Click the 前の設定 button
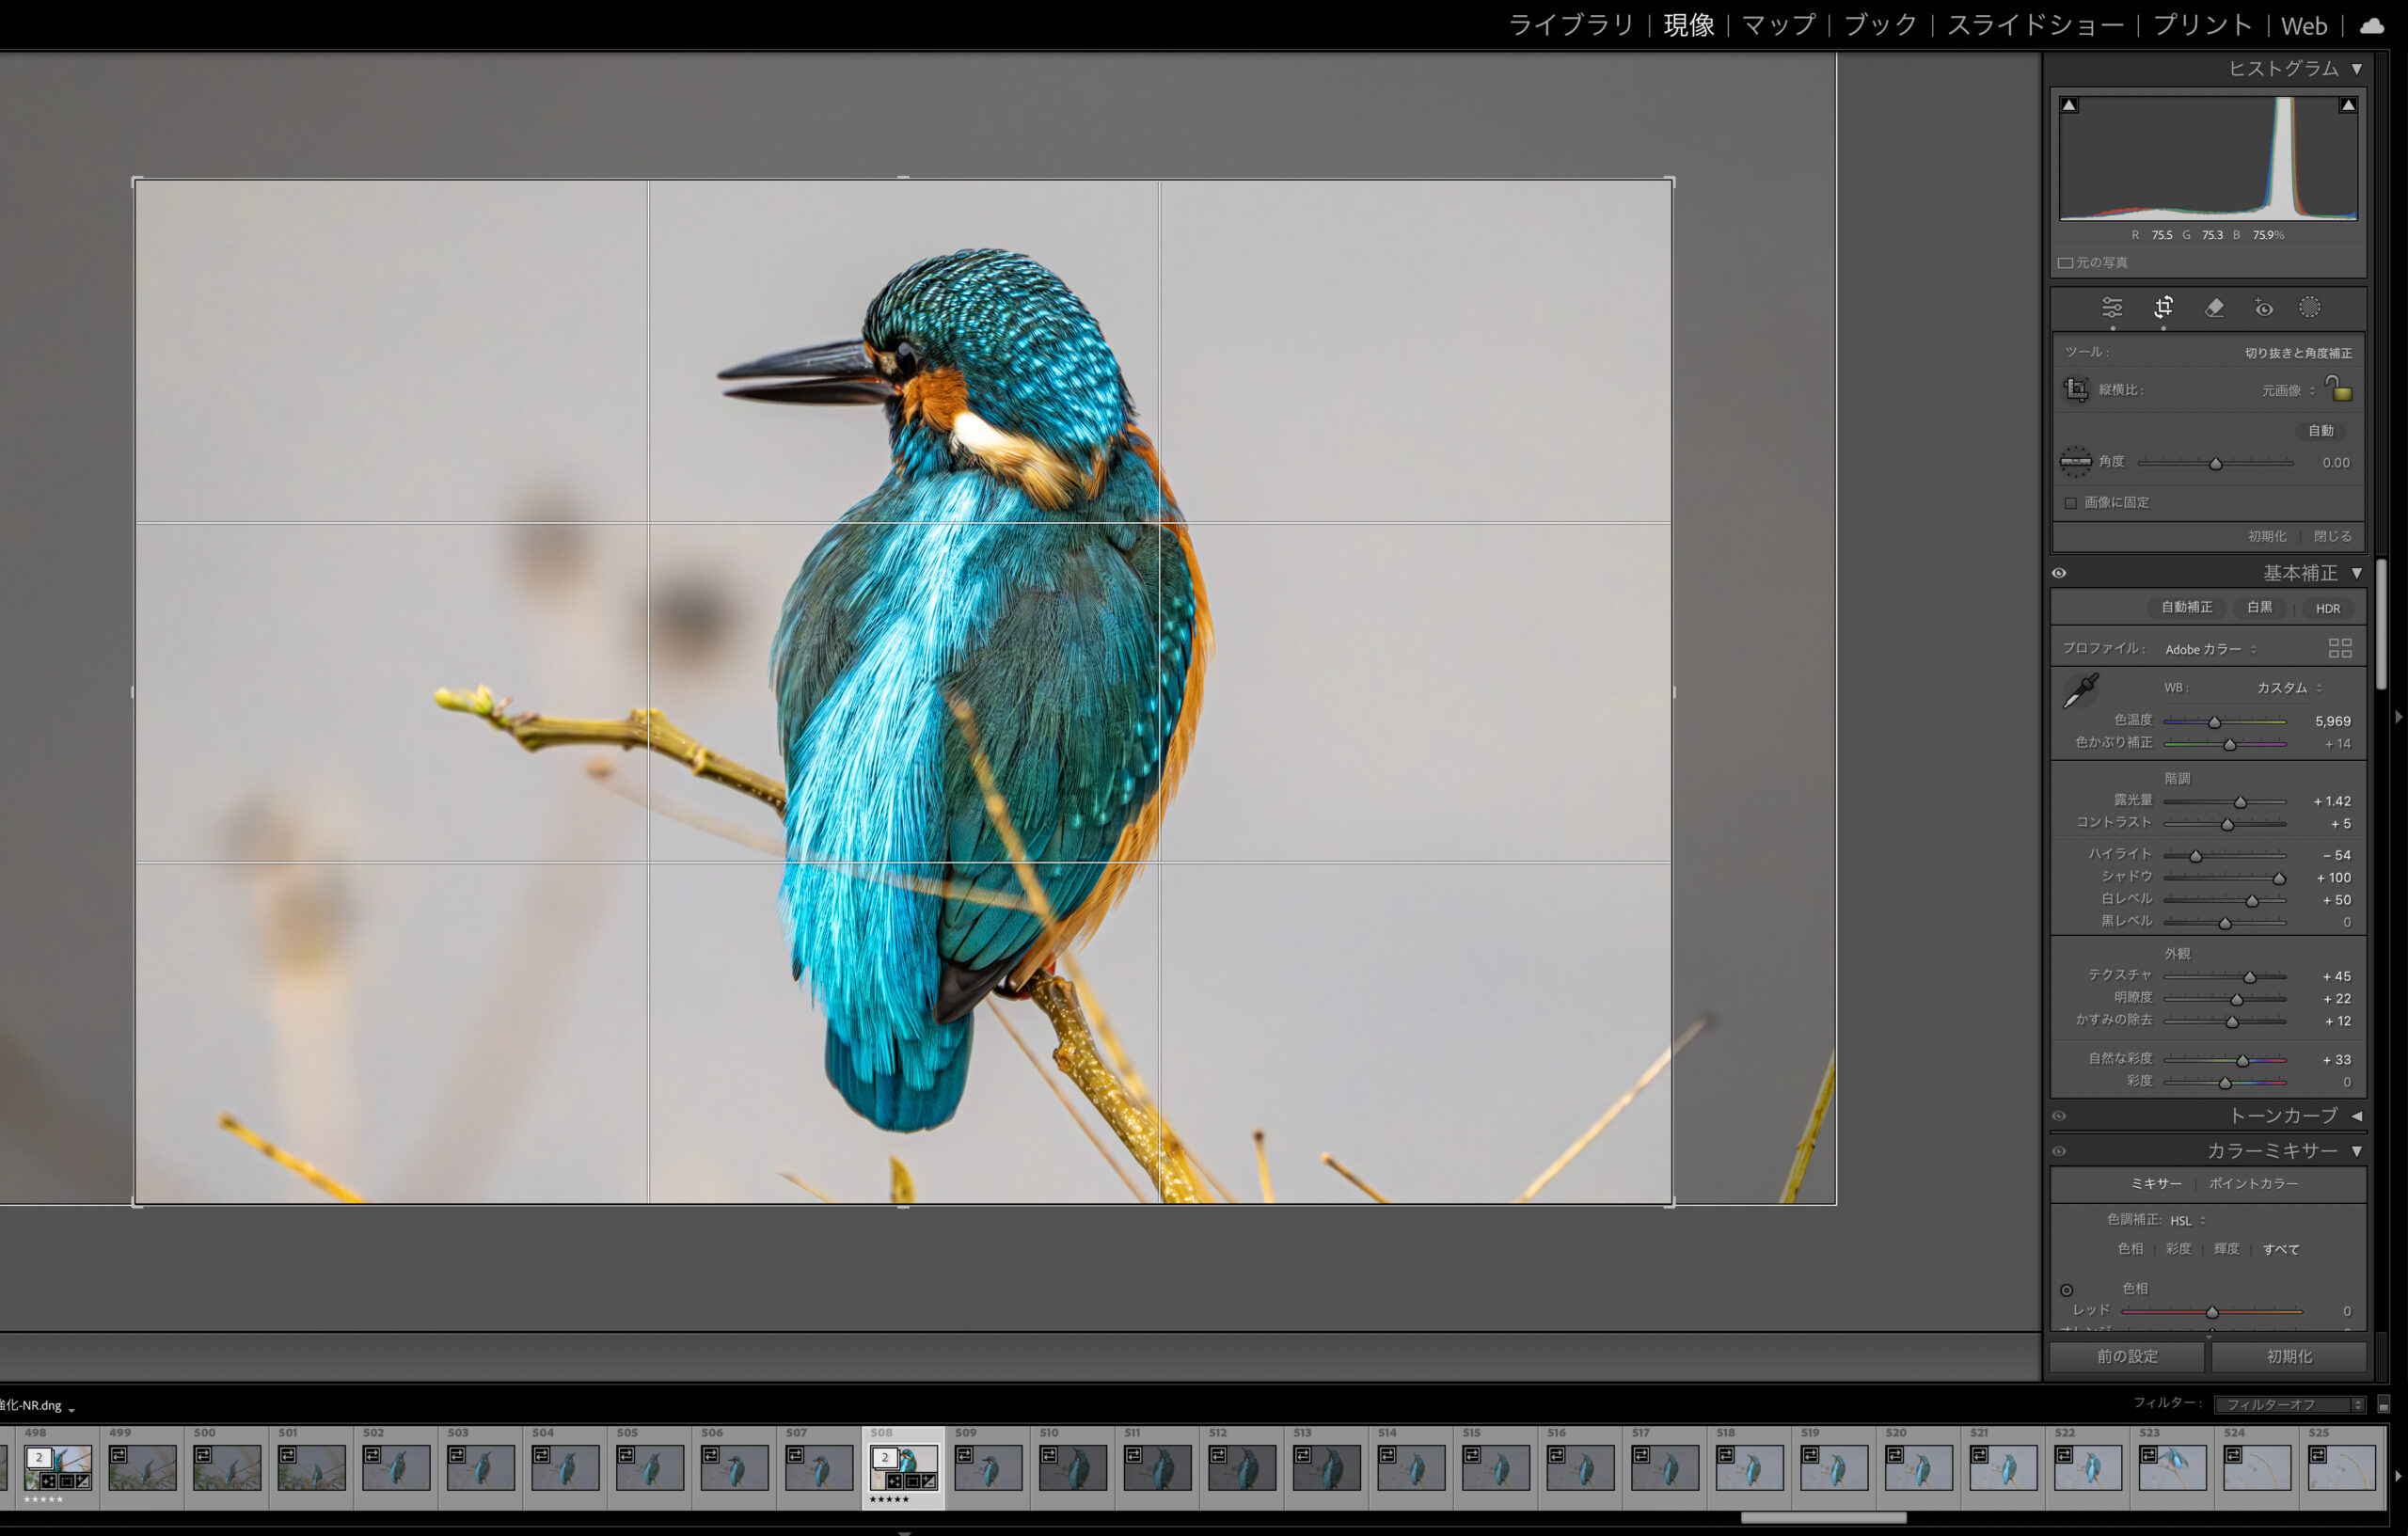This screenshot has height=1536, width=2408. 2127,1356
